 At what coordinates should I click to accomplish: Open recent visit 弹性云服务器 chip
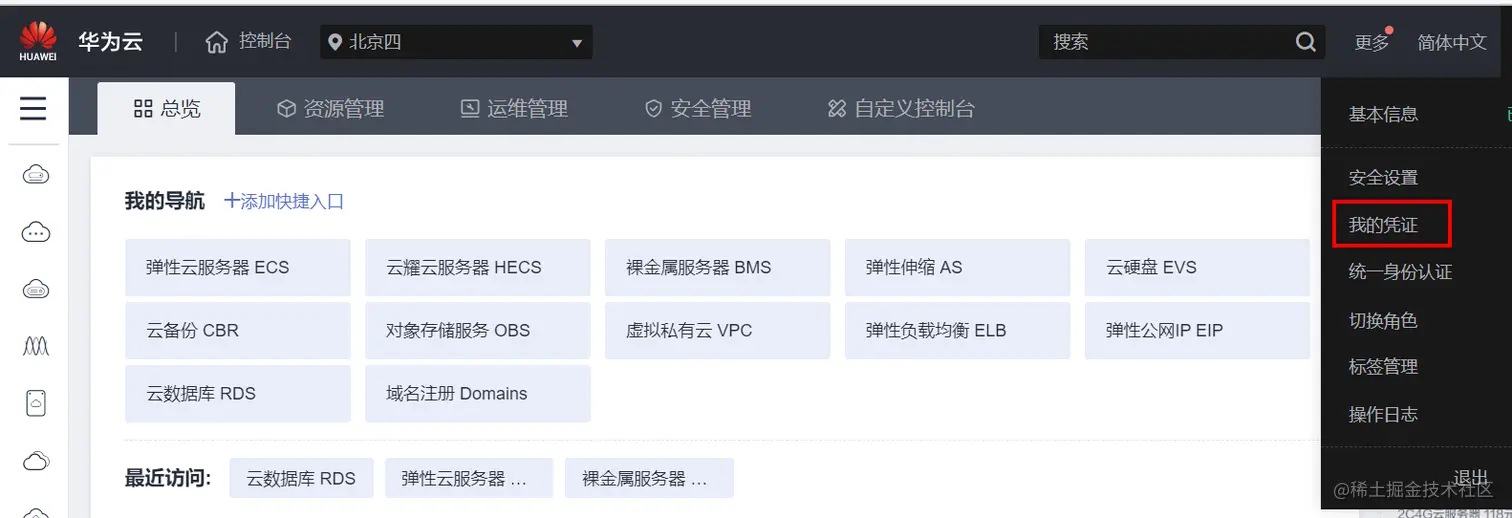(469, 478)
